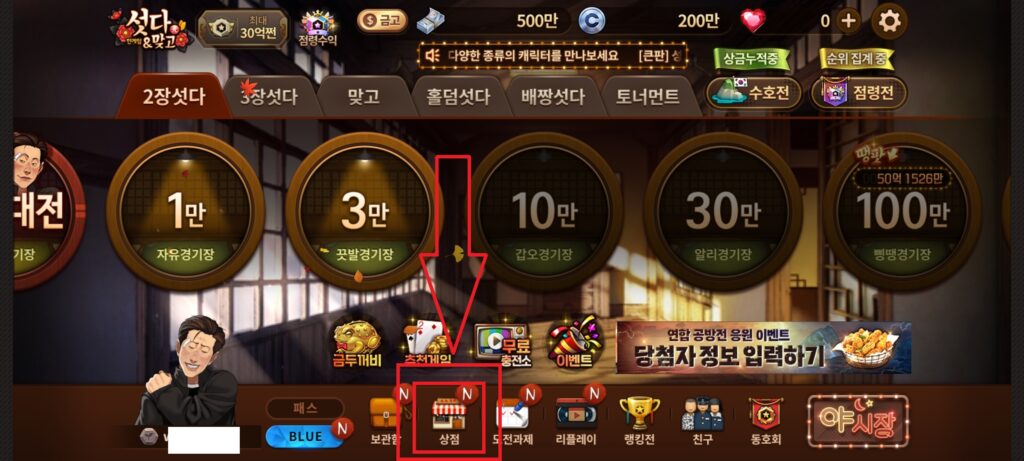
Task: Enter the 1만 자유경기장 room
Action: click(x=185, y=211)
